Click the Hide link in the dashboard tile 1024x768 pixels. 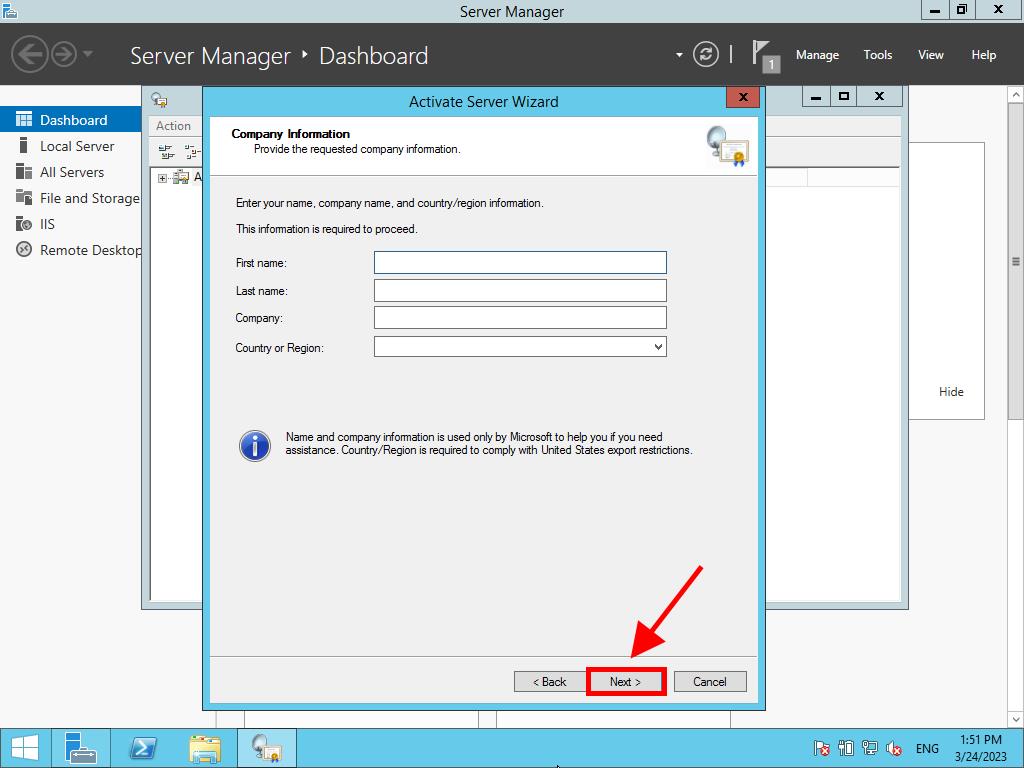point(951,392)
